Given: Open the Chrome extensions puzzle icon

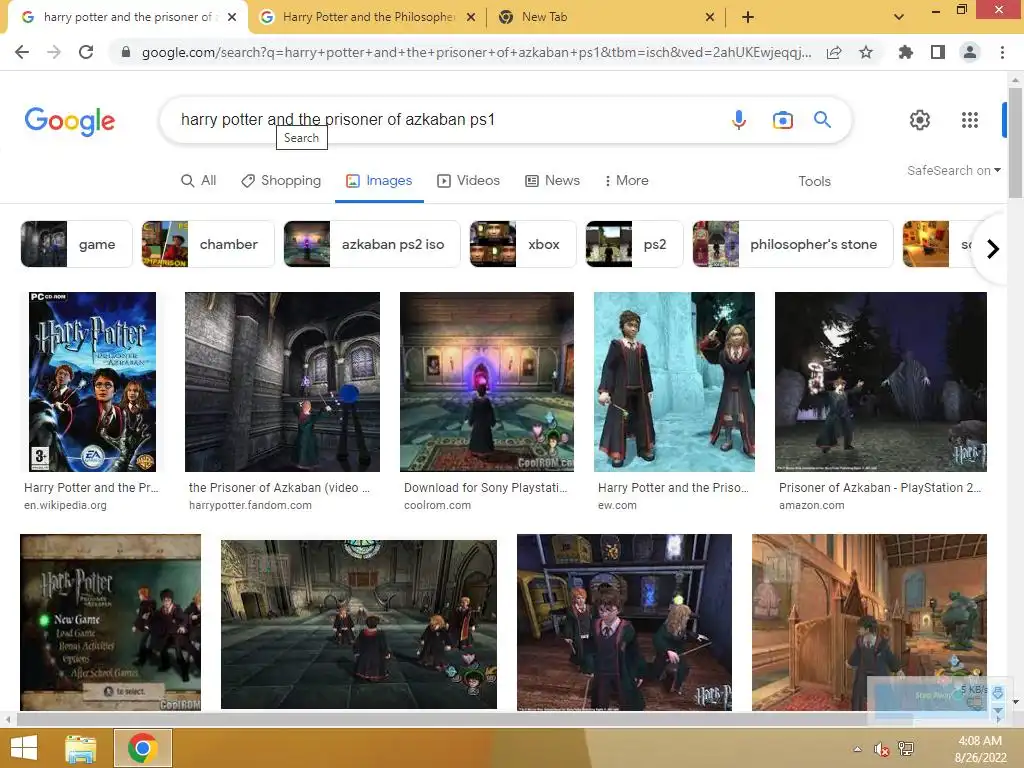Looking at the screenshot, I should [x=906, y=52].
